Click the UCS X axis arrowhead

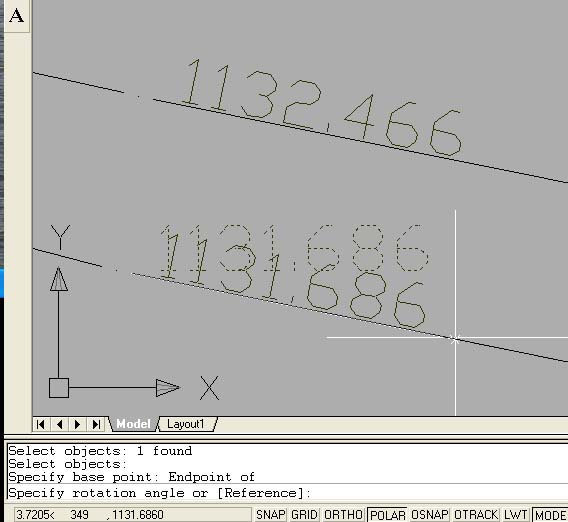[x=167, y=388]
